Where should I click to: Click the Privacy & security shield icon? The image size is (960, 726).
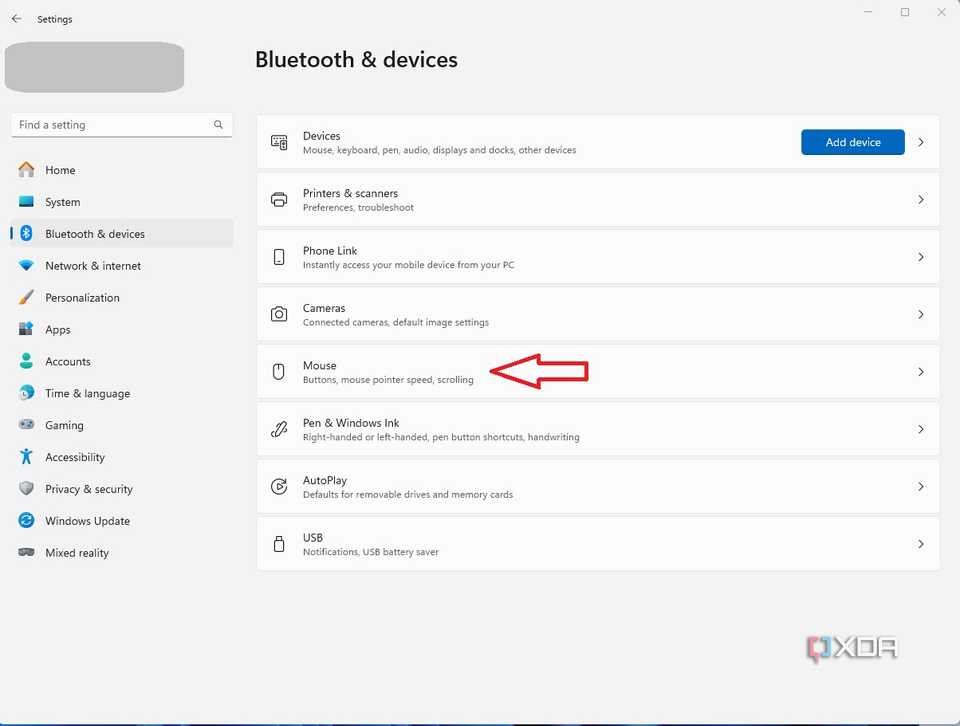pos(26,488)
